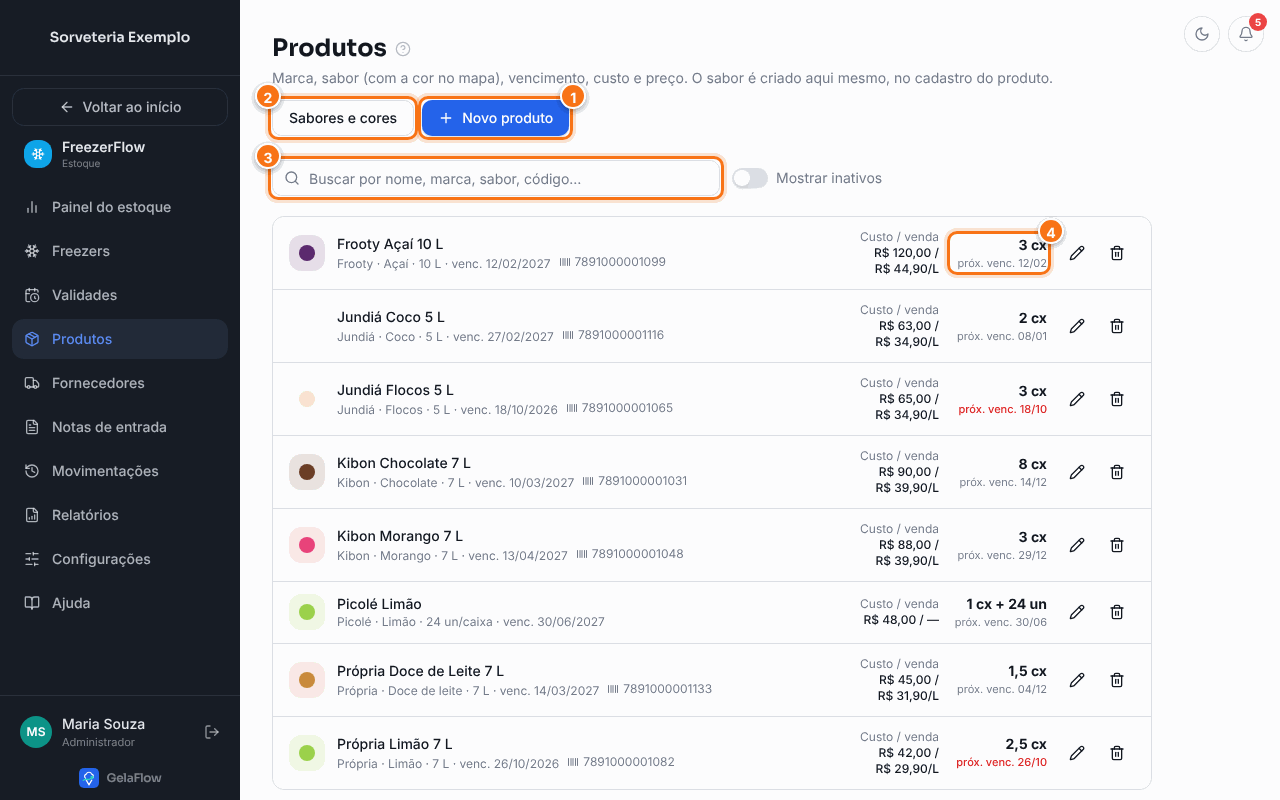Go to Movimentações
This screenshot has width=1280, height=800.
point(120,471)
